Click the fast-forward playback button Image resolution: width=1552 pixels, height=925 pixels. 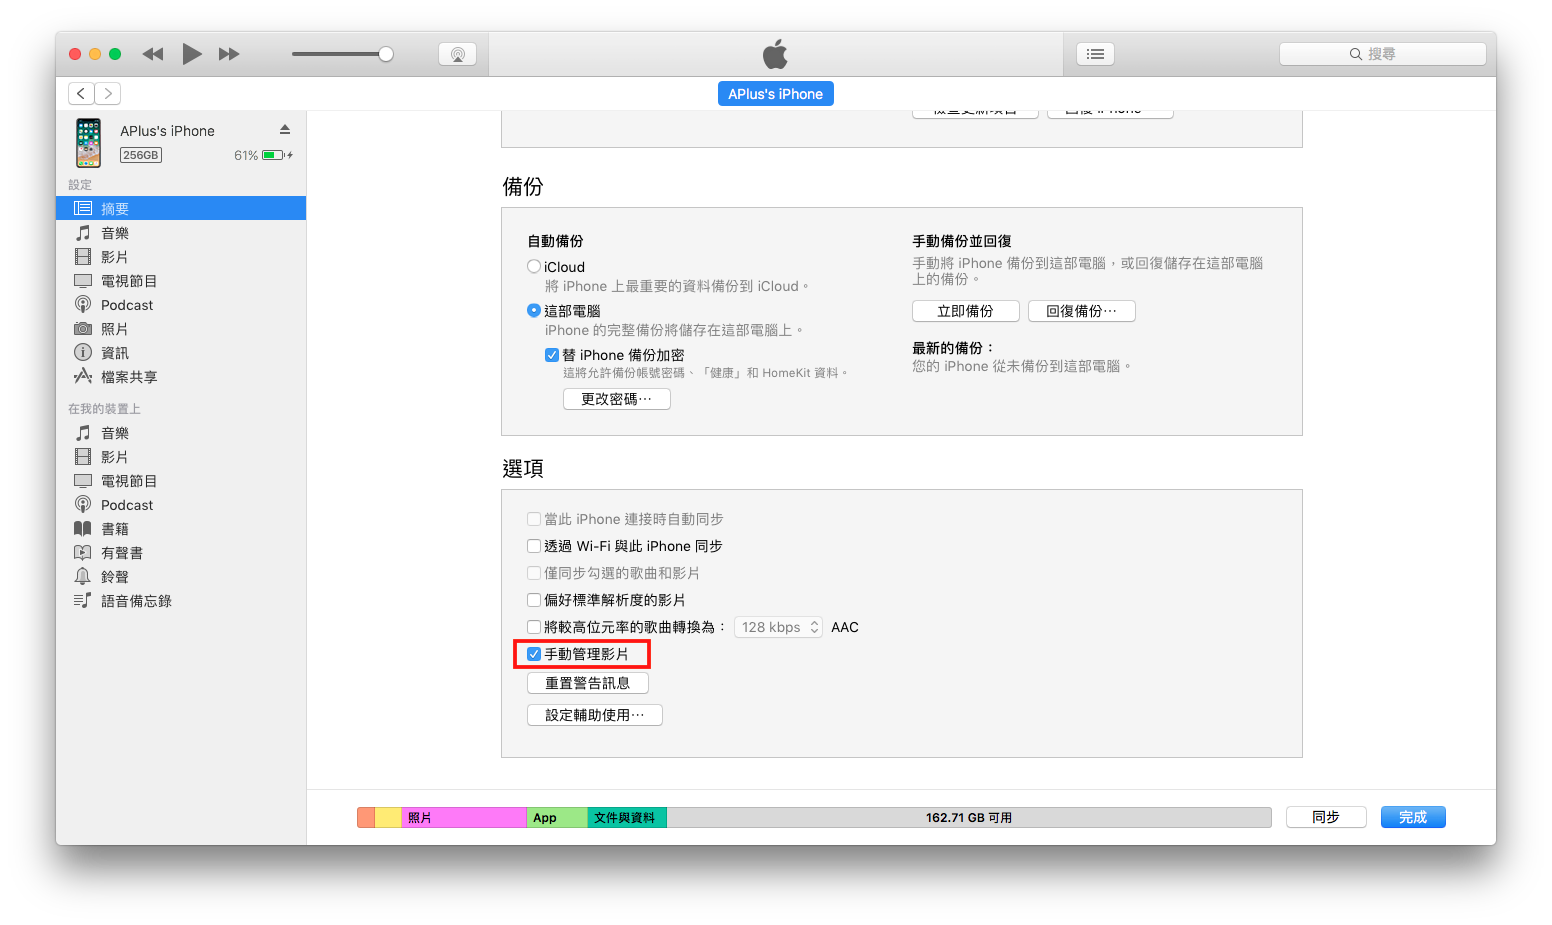point(229,54)
